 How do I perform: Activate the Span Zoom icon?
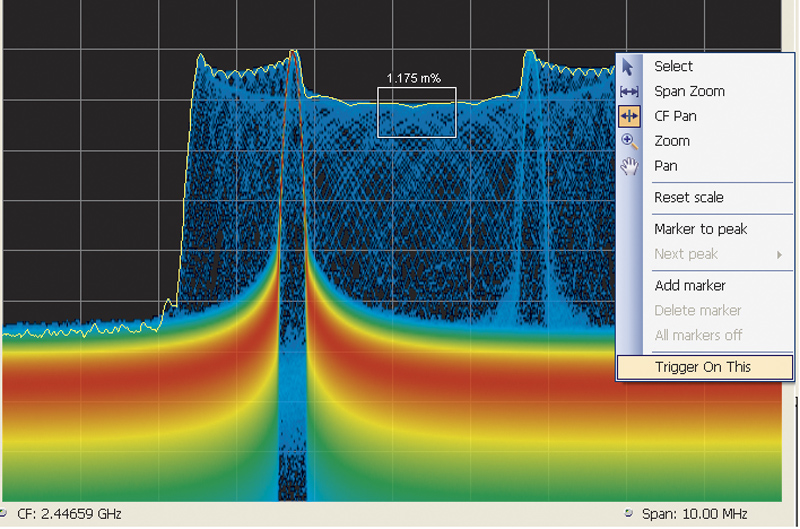tap(629, 92)
